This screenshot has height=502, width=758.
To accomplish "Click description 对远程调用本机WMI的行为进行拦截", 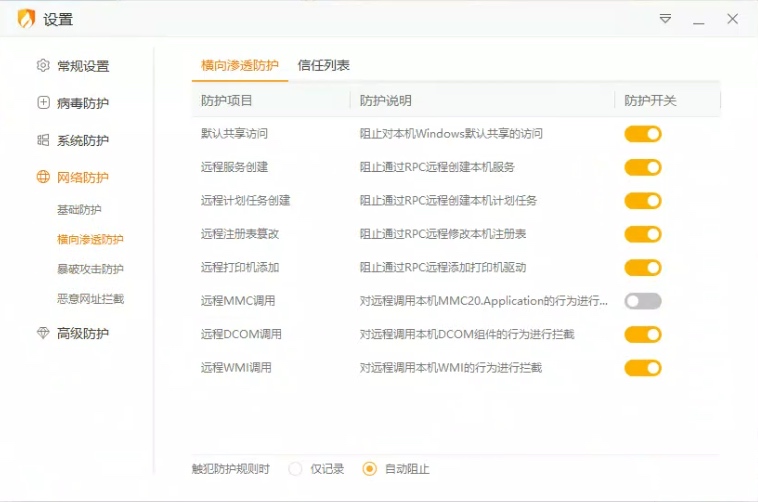I will coord(451,367).
